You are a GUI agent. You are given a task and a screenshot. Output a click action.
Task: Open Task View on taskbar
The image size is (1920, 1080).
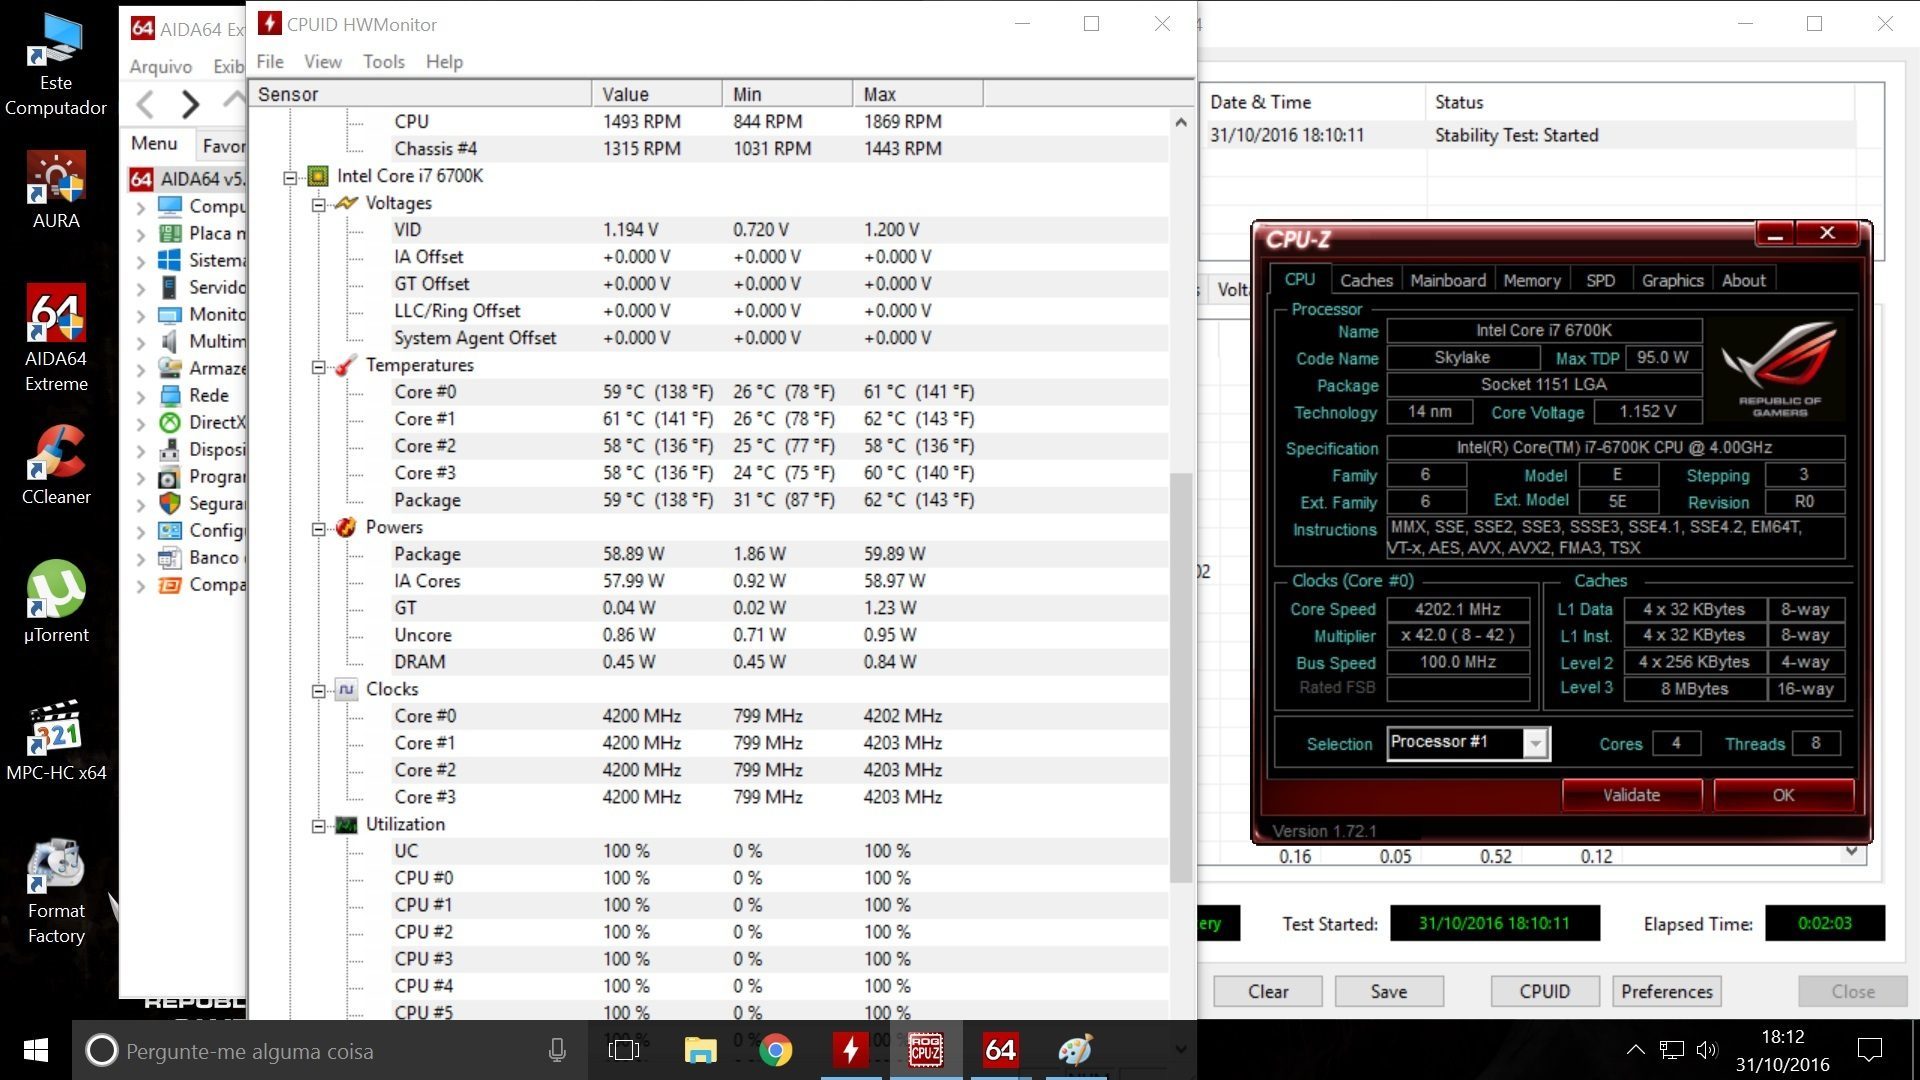tap(624, 1050)
